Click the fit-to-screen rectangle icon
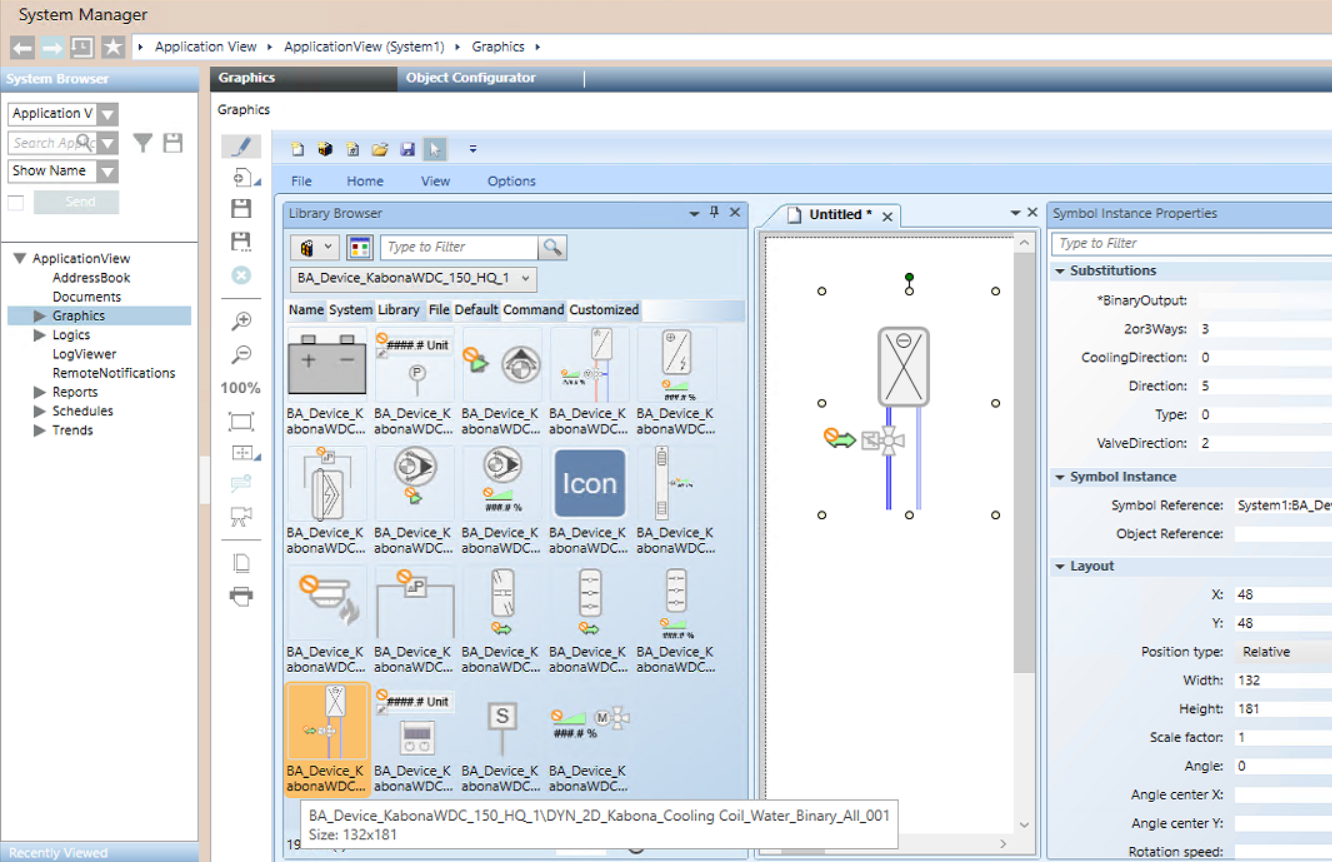 pos(241,422)
